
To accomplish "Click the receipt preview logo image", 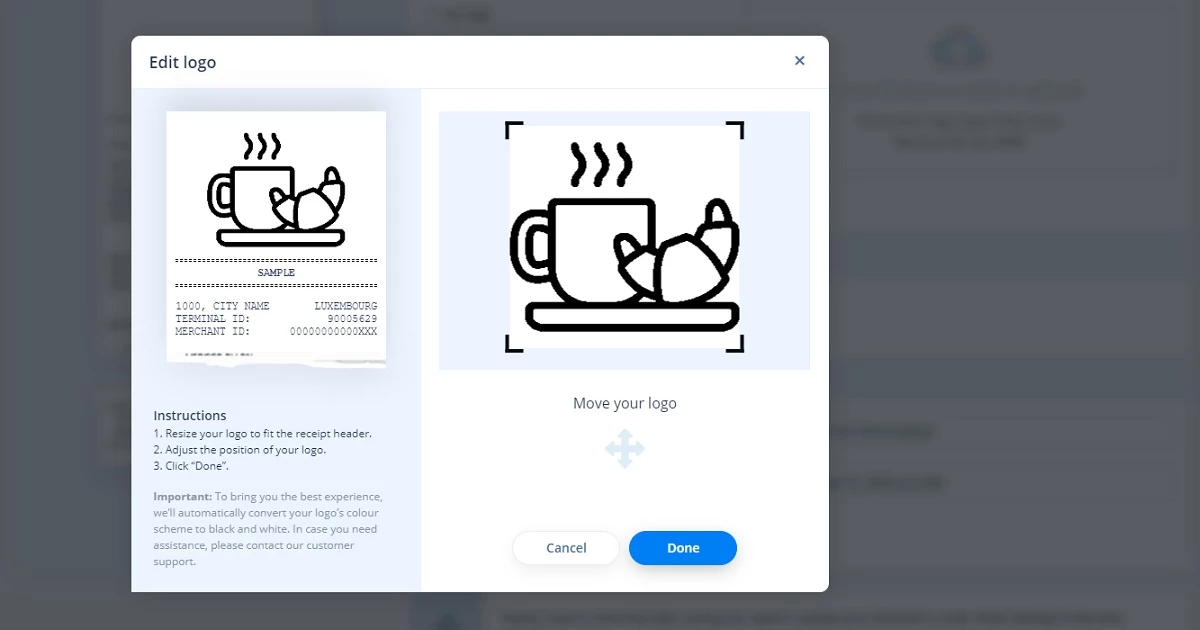I will tap(276, 190).
